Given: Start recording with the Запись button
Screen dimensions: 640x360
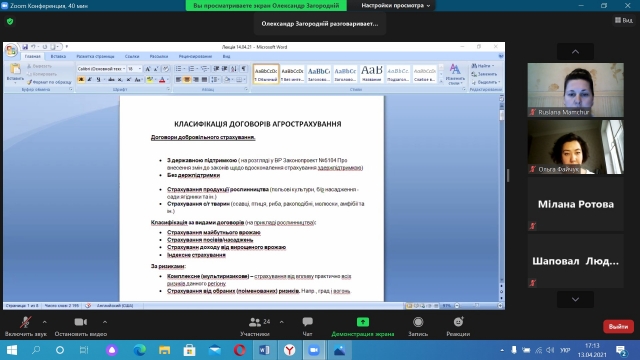Looking at the screenshot, I should pyautogui.click(x=418, y=327).
